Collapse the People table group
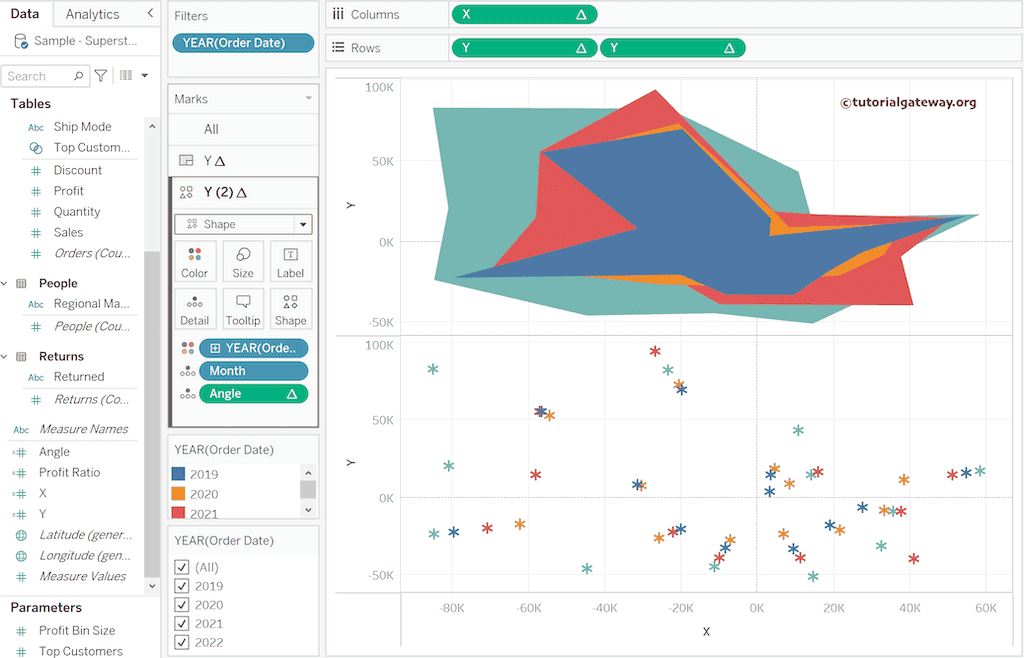 tap(5, 284)
